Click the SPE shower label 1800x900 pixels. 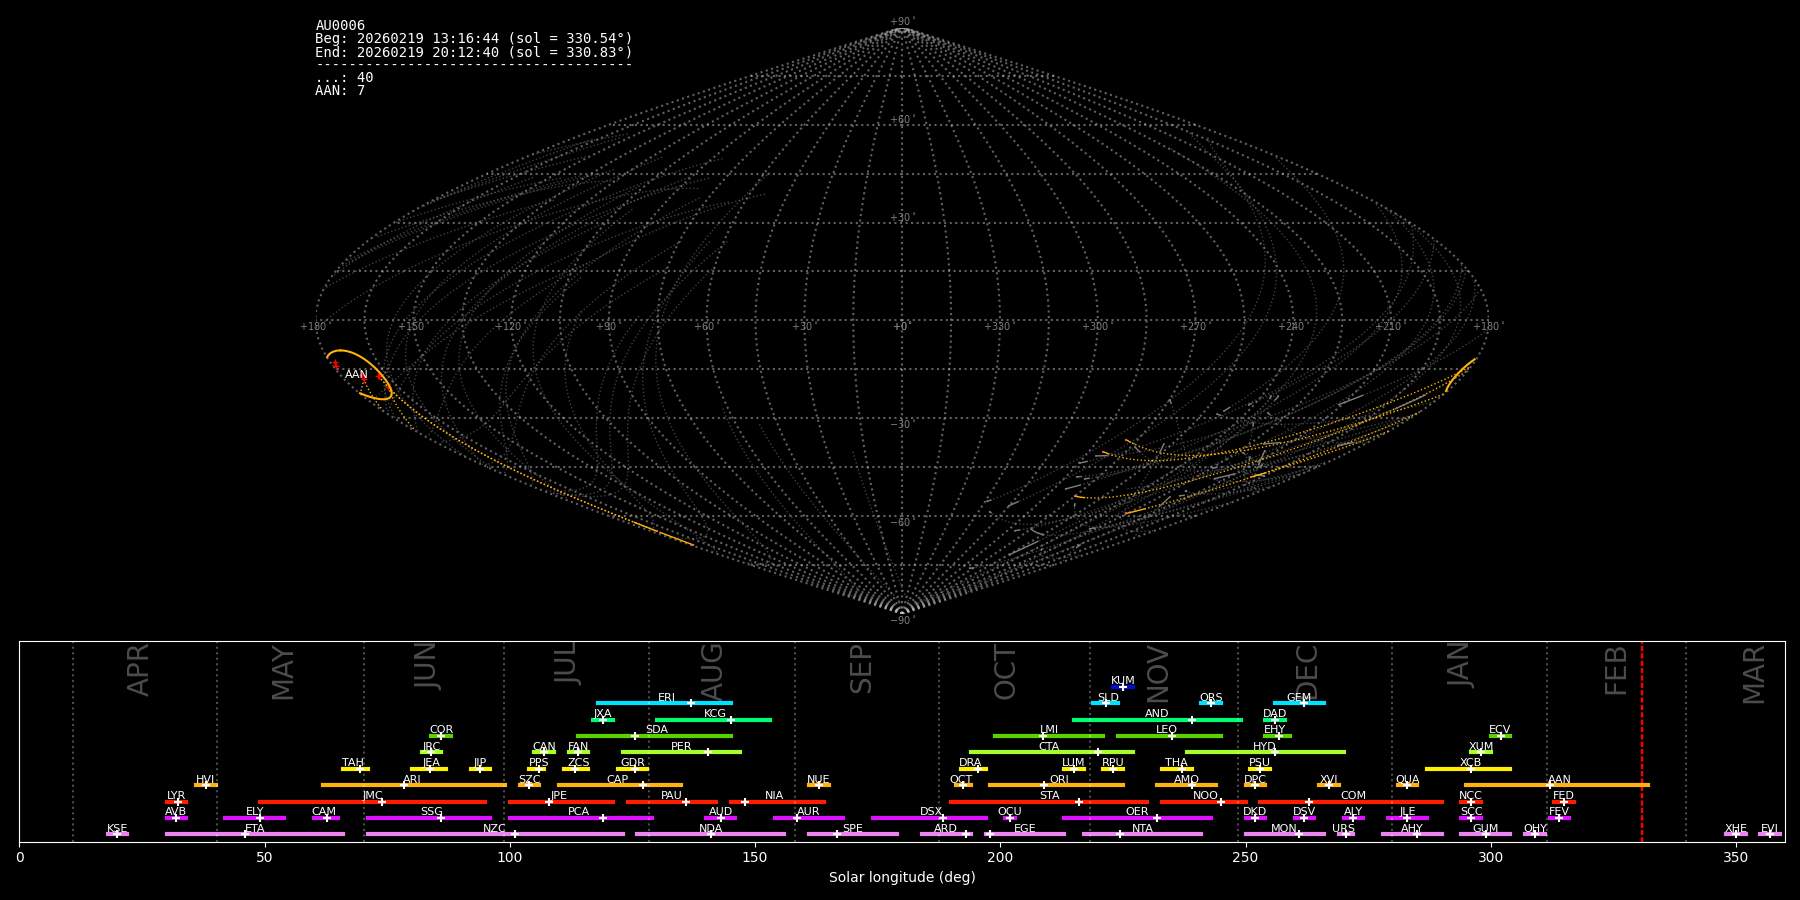852,829
